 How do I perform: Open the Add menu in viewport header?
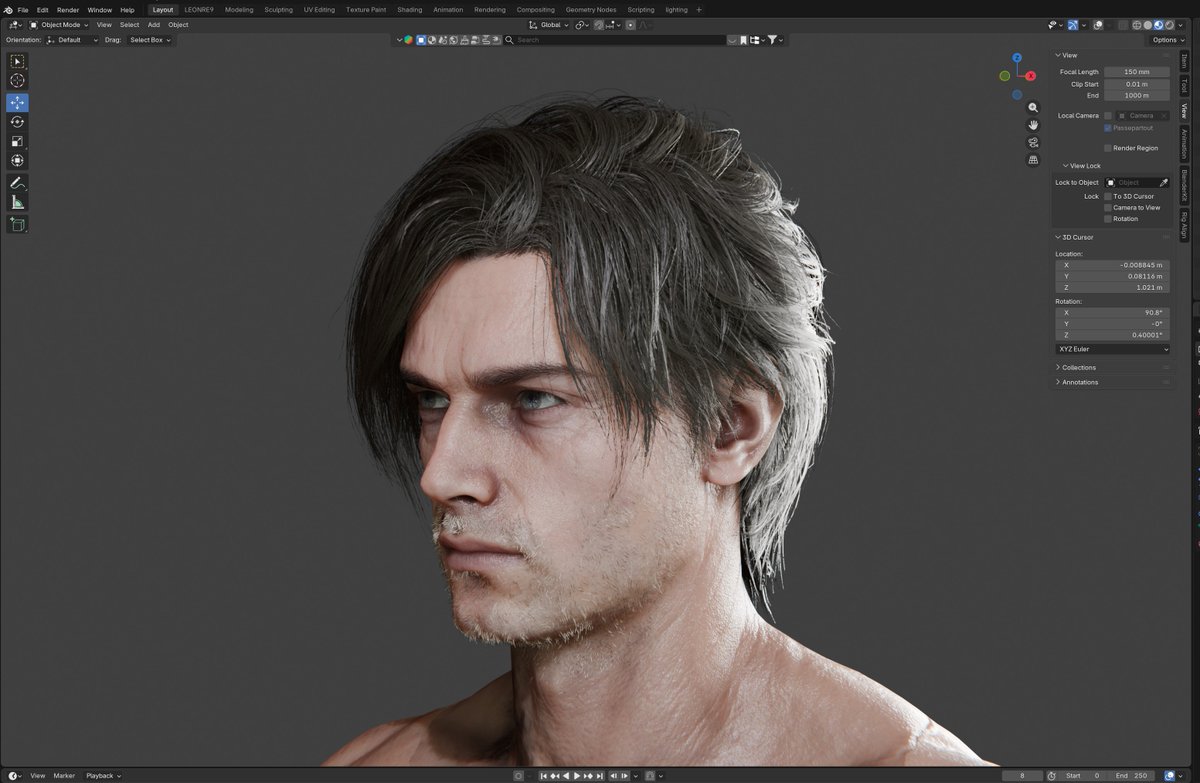click(154, 24)
